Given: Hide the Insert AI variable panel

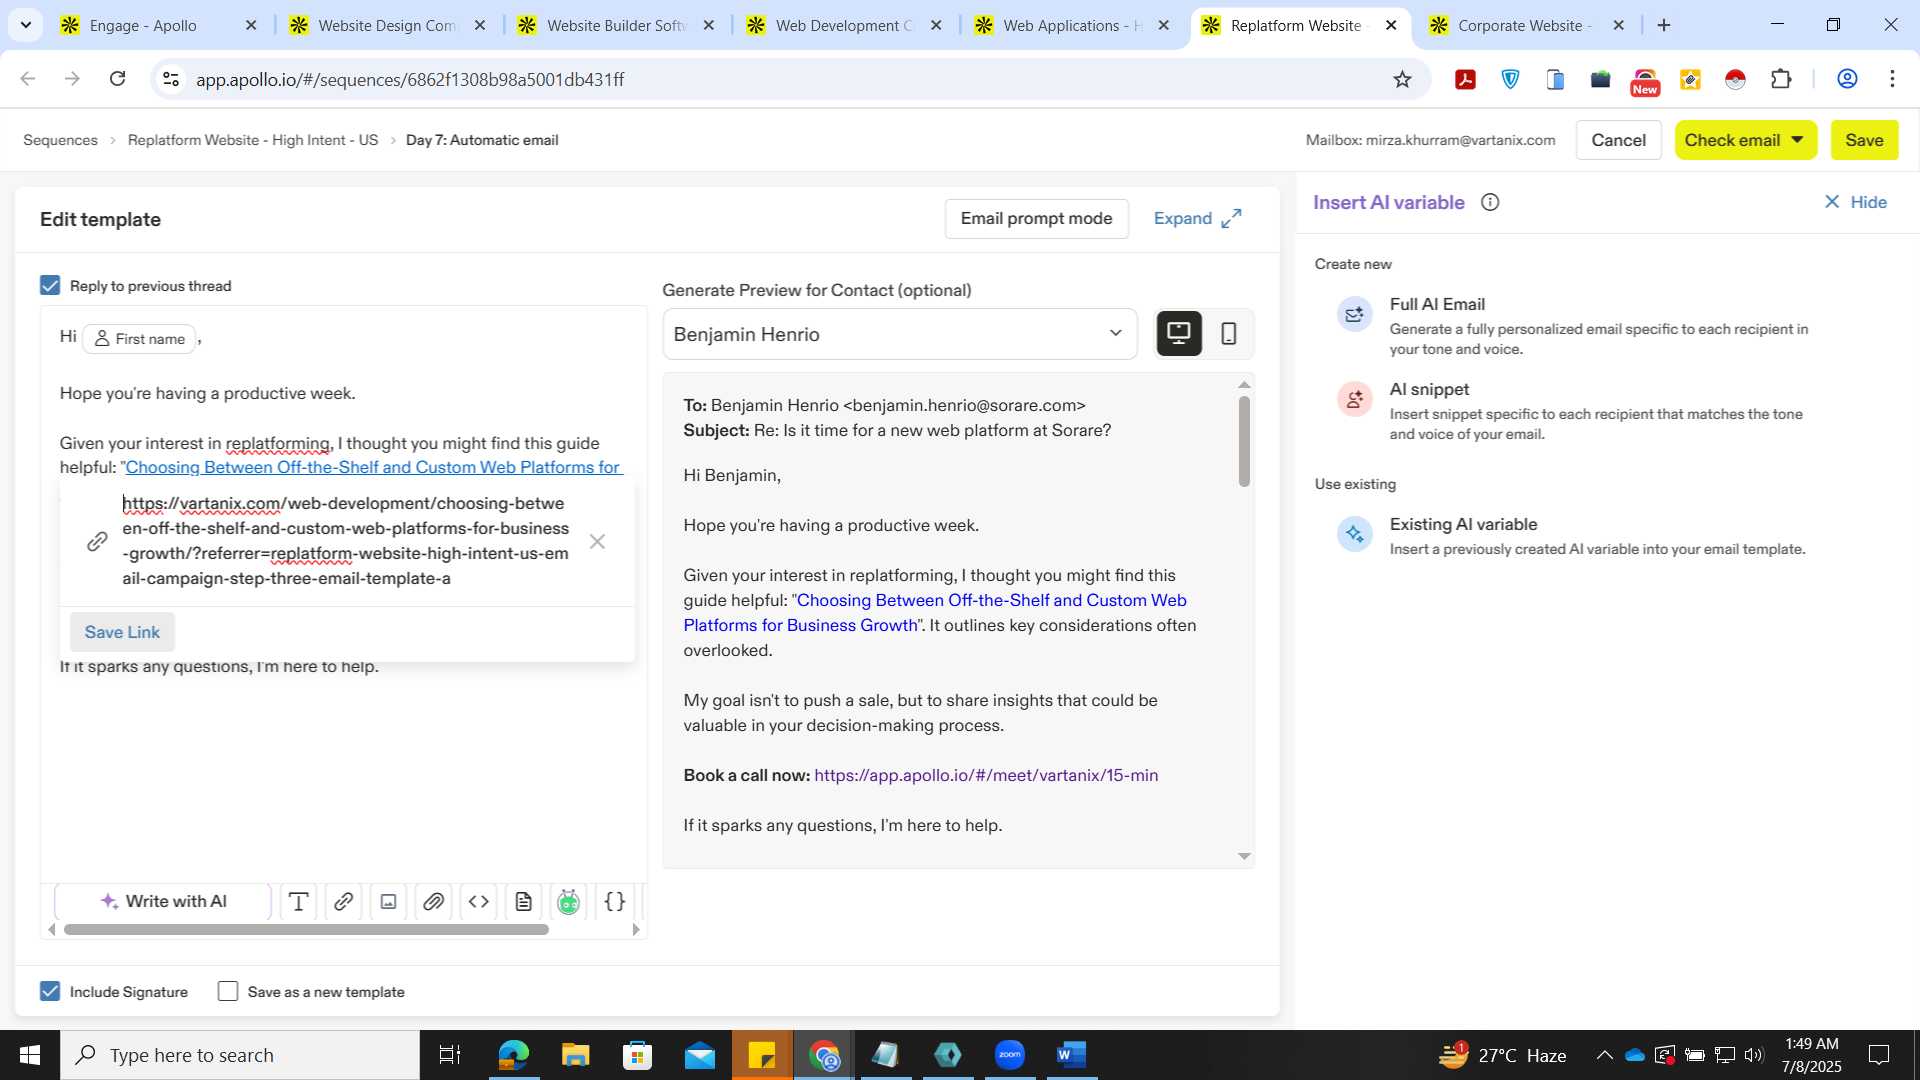Looking at the screenshot, I should coord(1855,202).
